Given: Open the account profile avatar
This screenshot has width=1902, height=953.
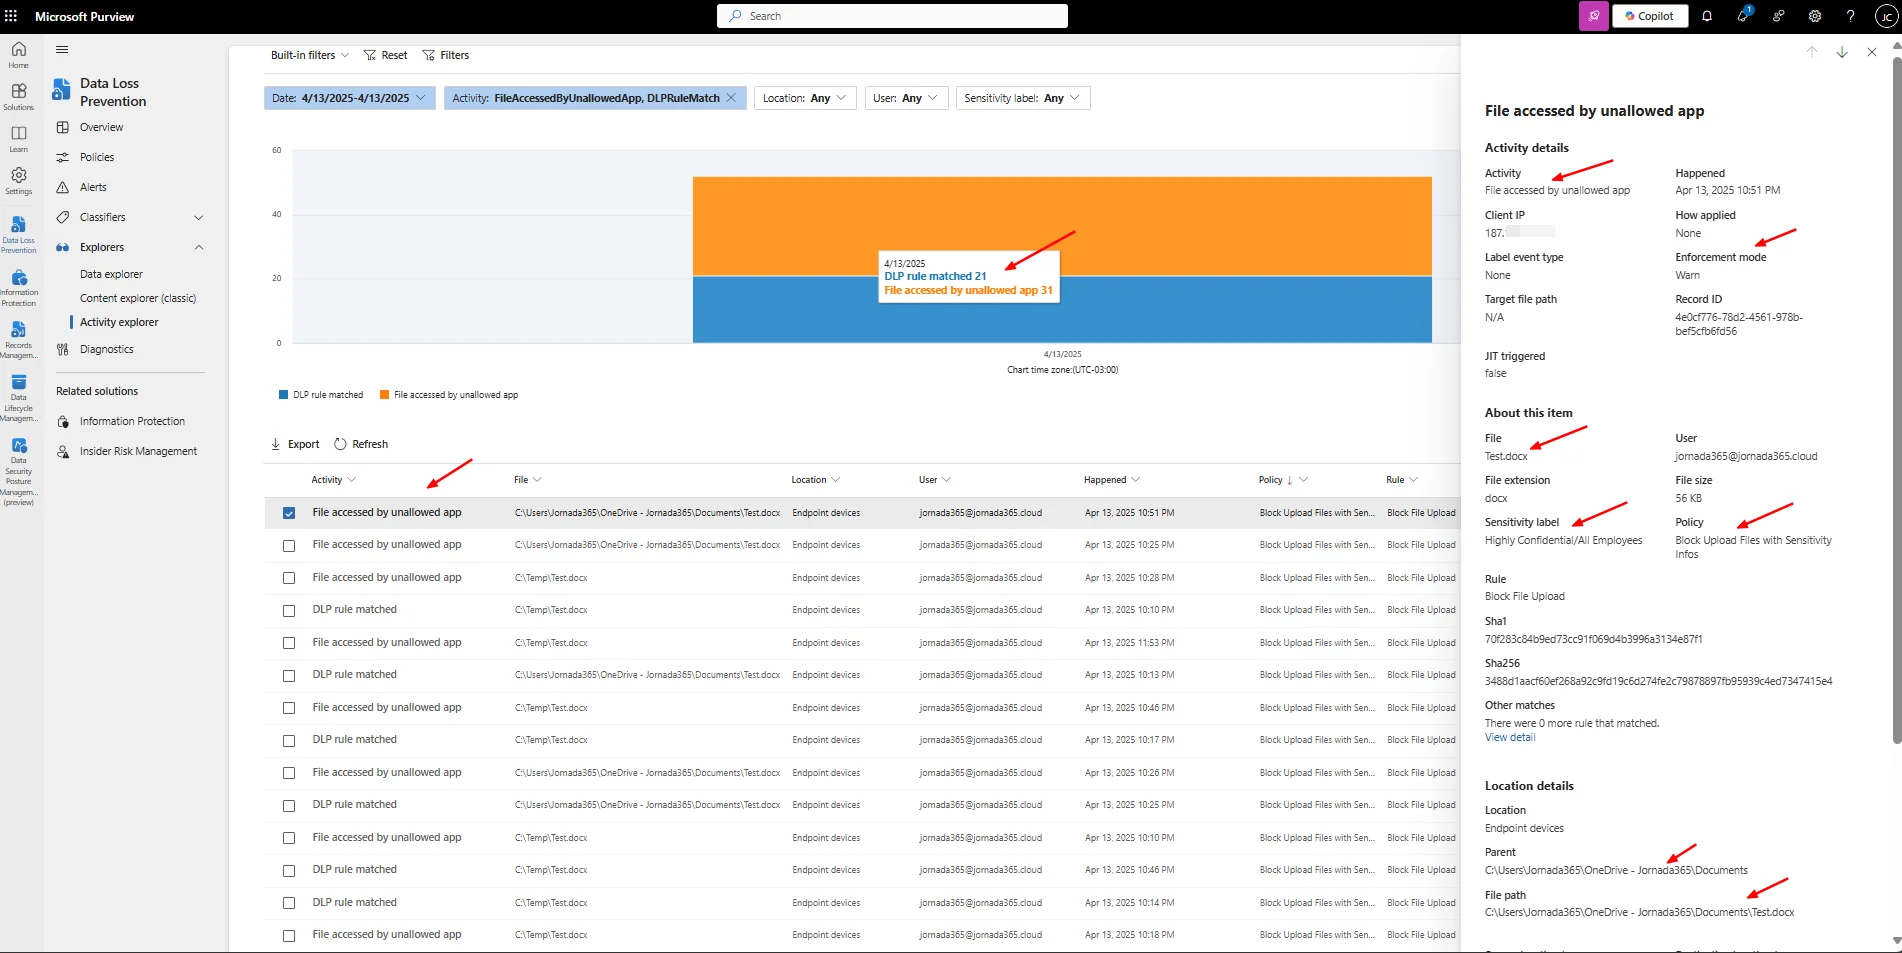Looking at the screenshot, I should [x=1886, y=16].
